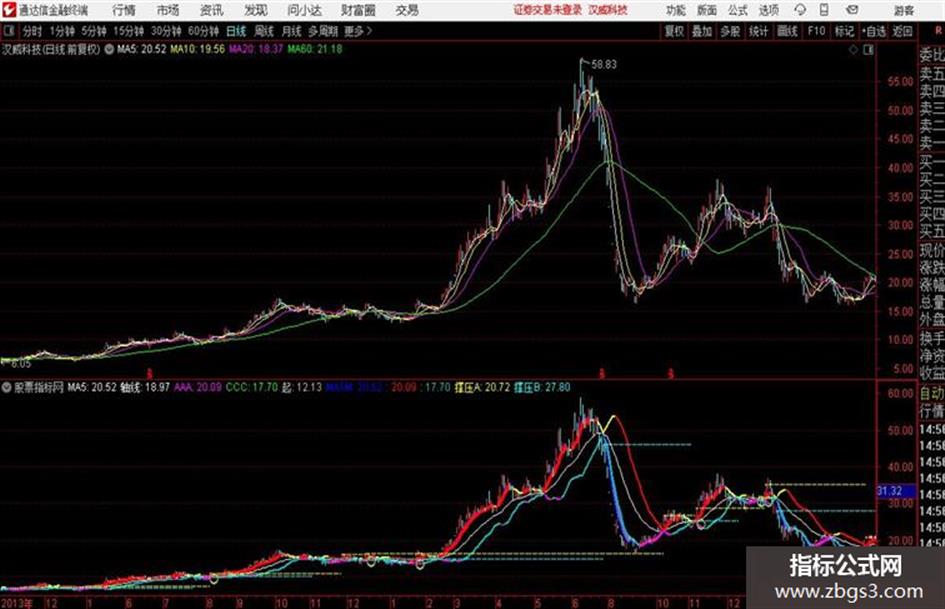The height and width of the screenshot is (609, 945).
Task: Open the 公式 menu
Action: pyautogui.click(x=738, y=10)
